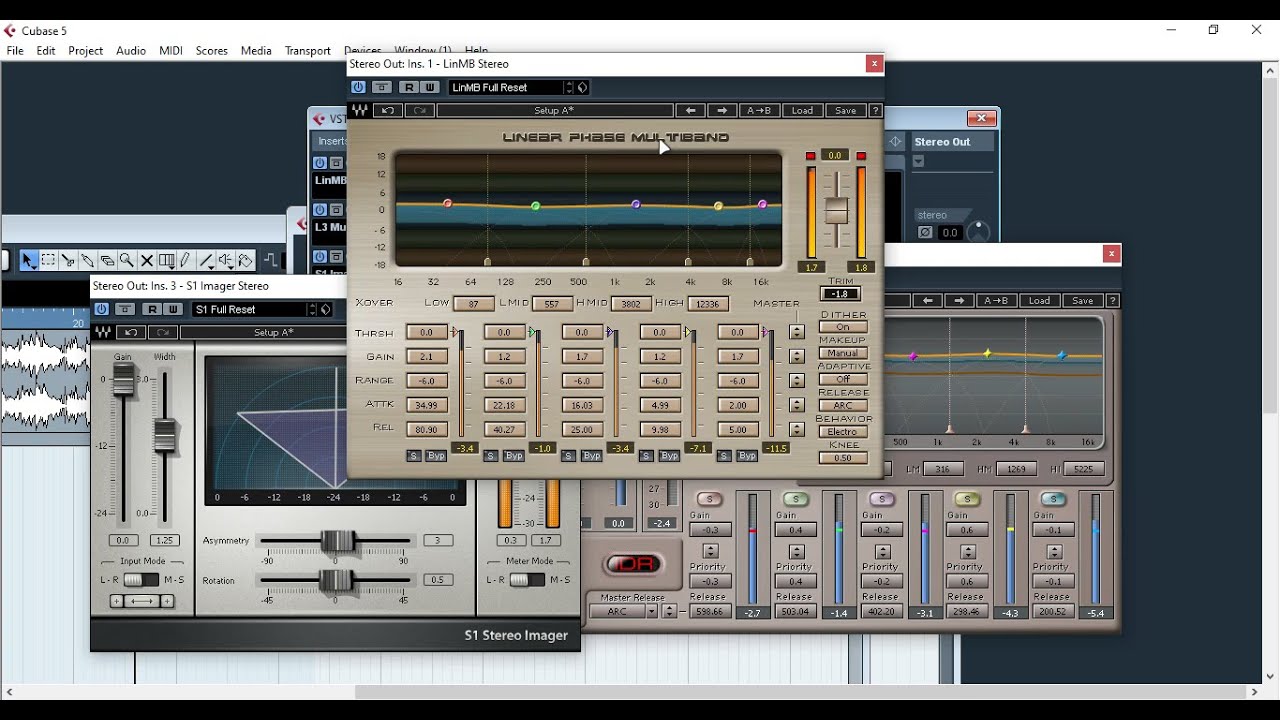Open the MIDI menu
This screenshot has height=720, width=1280.
[171, 50]
